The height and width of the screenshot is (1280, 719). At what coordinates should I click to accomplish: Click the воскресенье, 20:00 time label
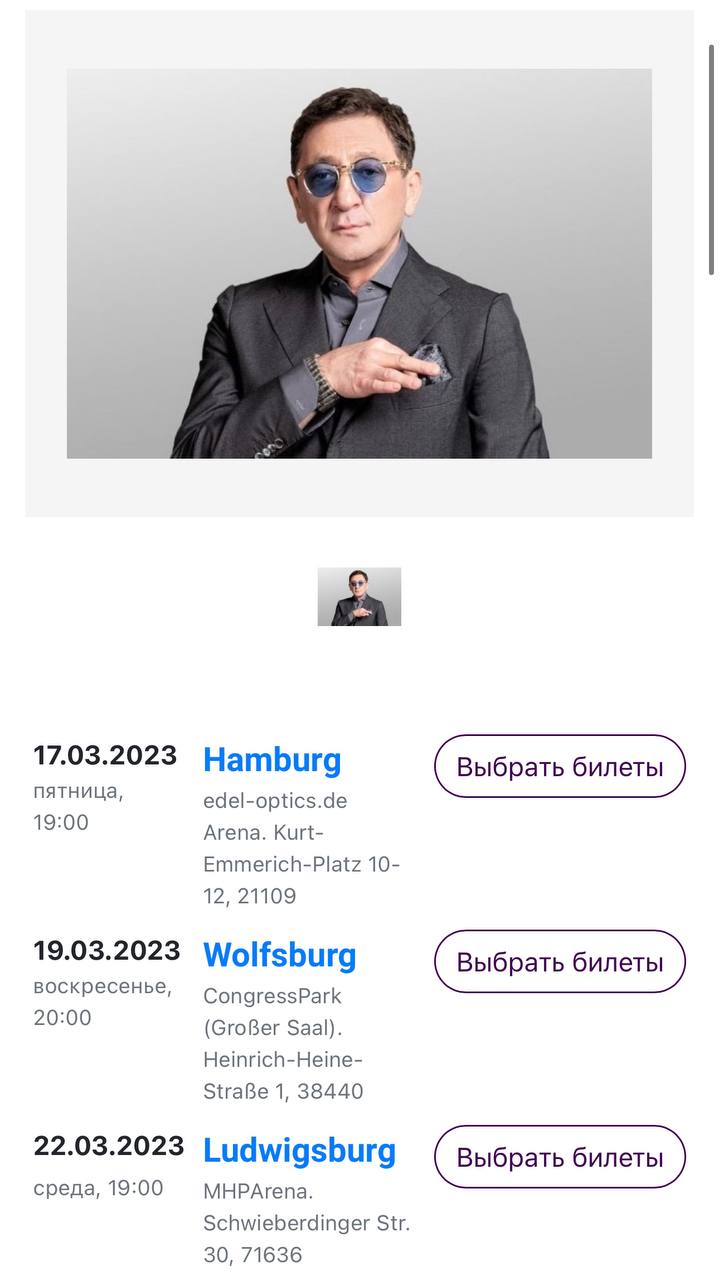pos(102,1002)
